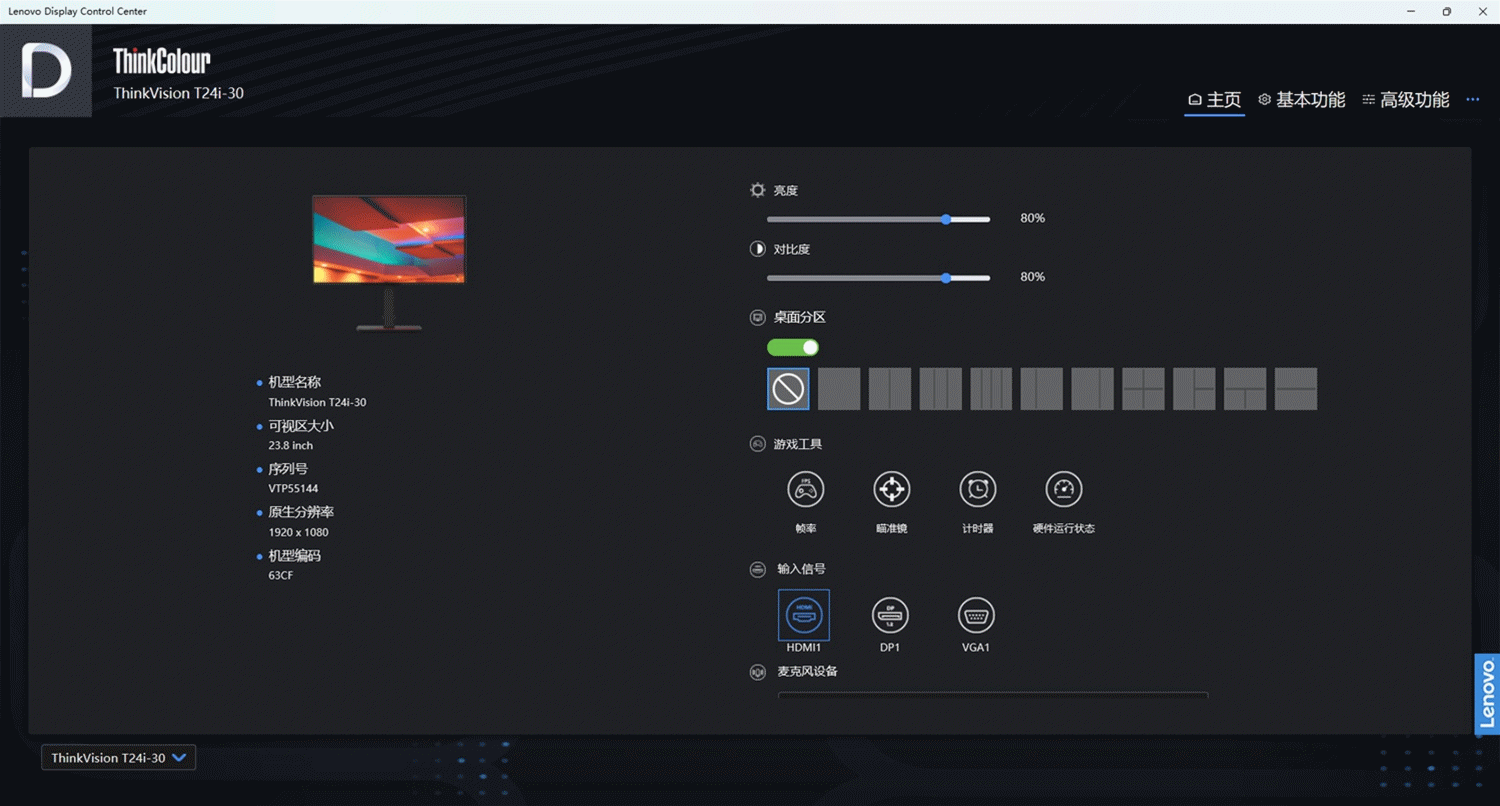The image size is (1500, 806).
Task: Click the 23.8 inch viewable size value
Action: 291,446
